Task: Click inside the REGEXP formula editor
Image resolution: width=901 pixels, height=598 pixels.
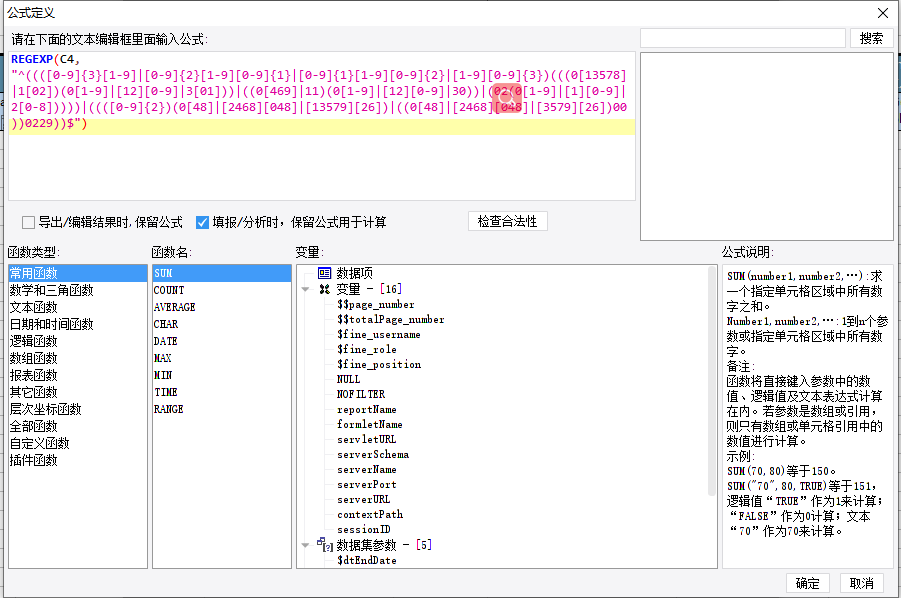Action: coord(322,126)
